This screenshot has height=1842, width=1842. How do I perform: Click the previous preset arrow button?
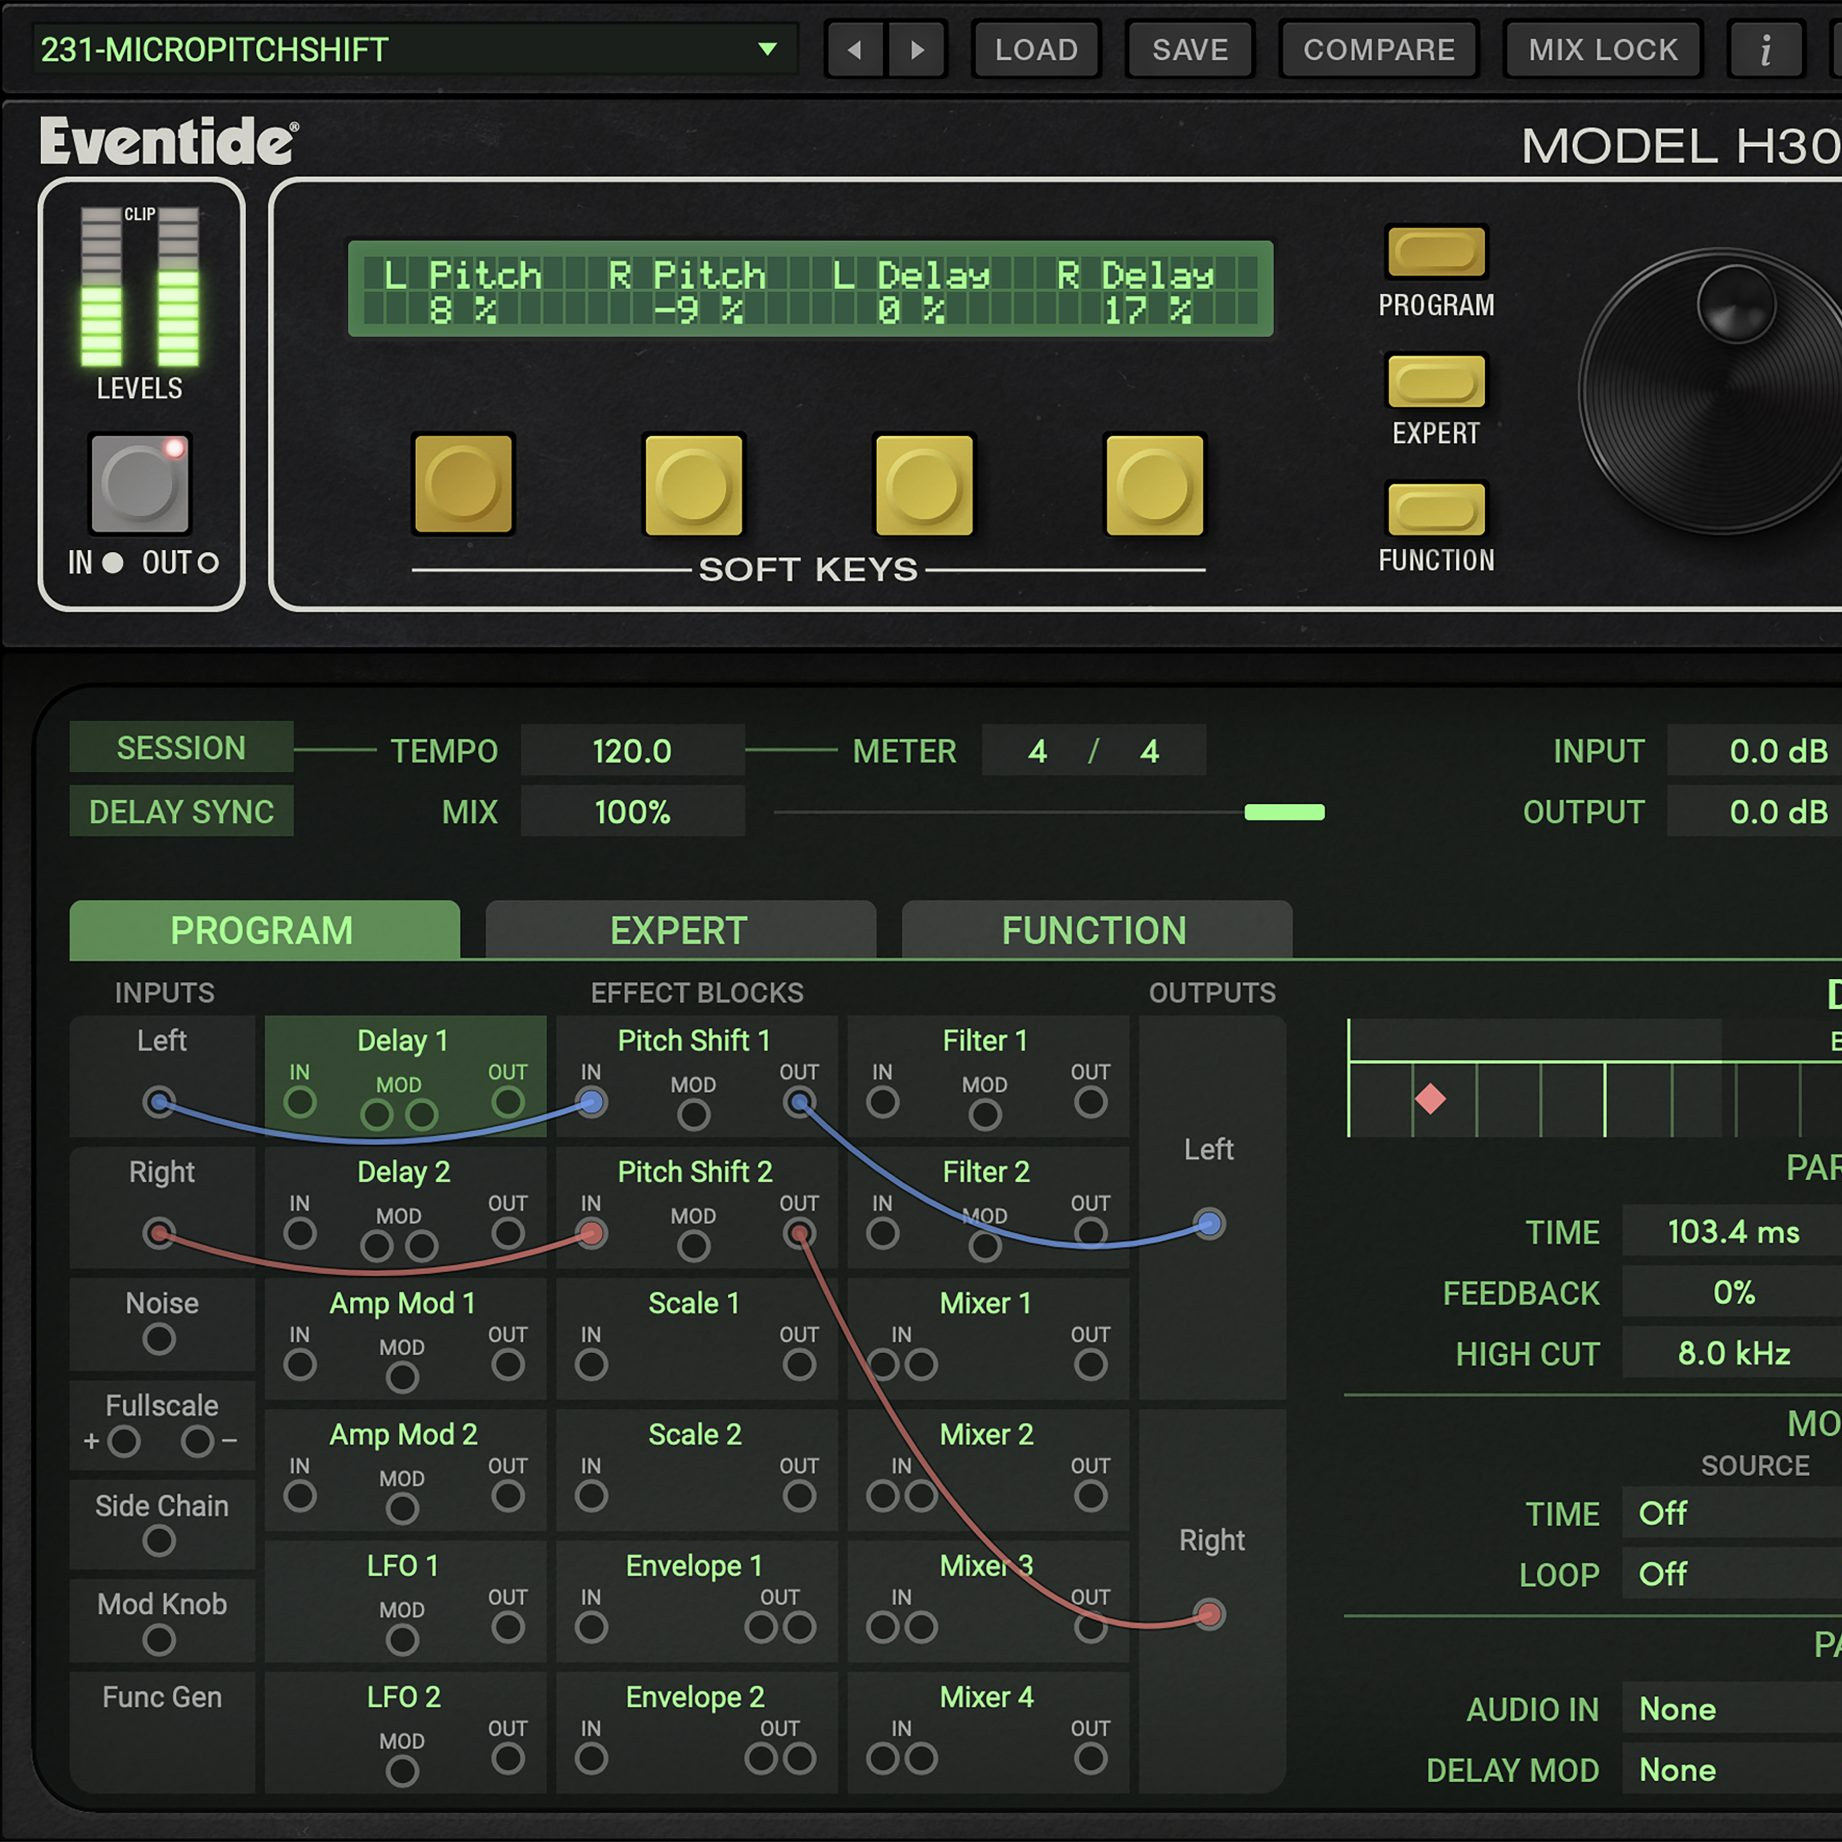tap(855, 50)
